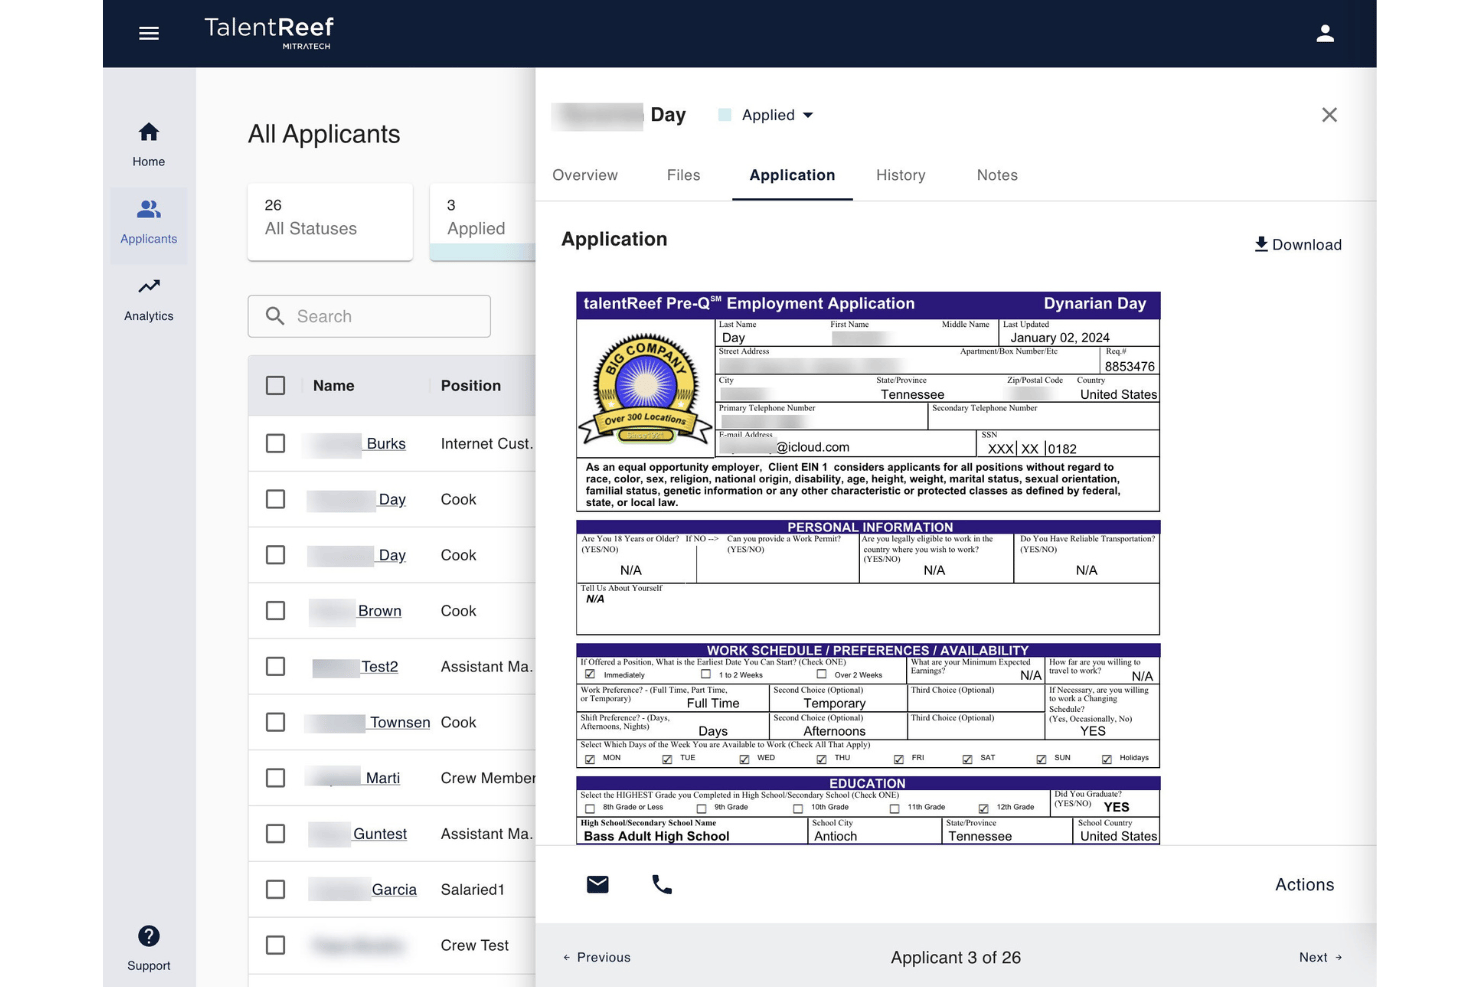Switch to the Overview tab
The image size is (1480, 987).
(585, 175)
